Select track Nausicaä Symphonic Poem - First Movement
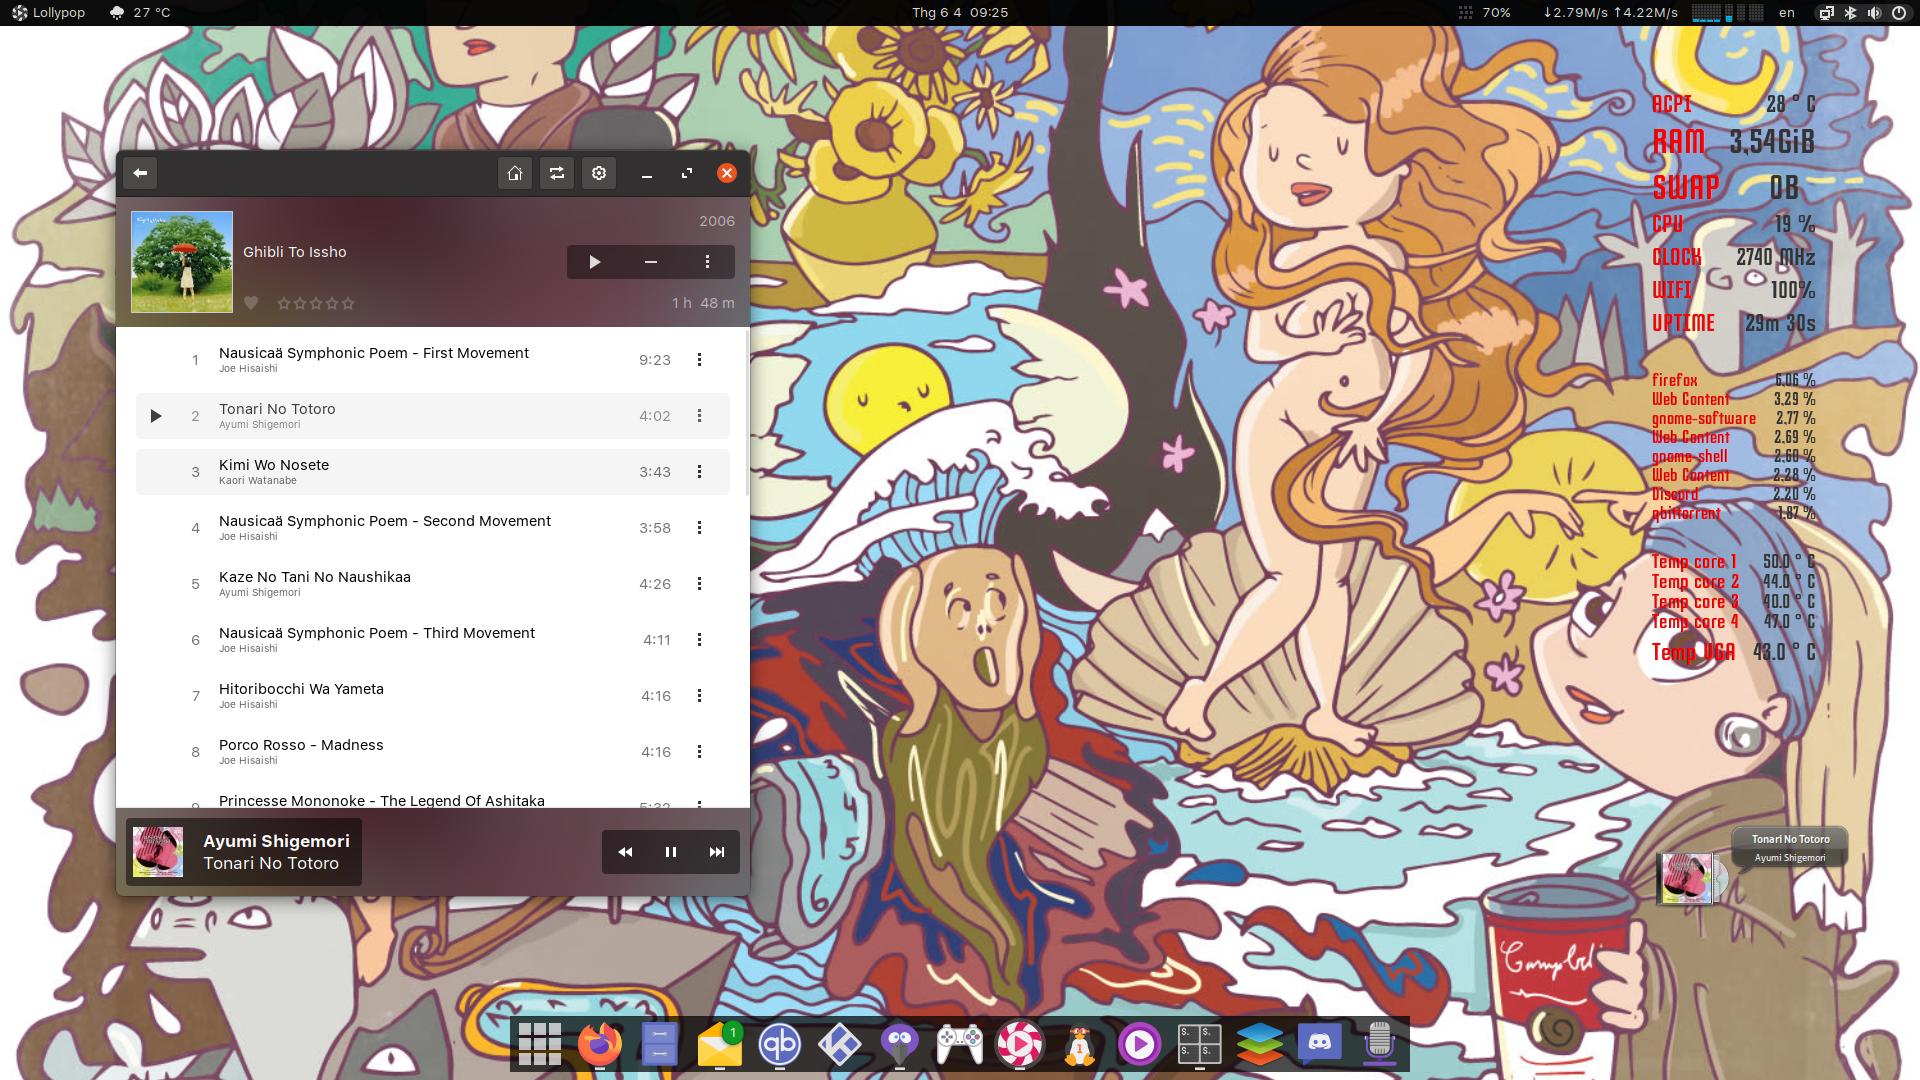Screen dimensions: 1920x1080 point(433,360)
